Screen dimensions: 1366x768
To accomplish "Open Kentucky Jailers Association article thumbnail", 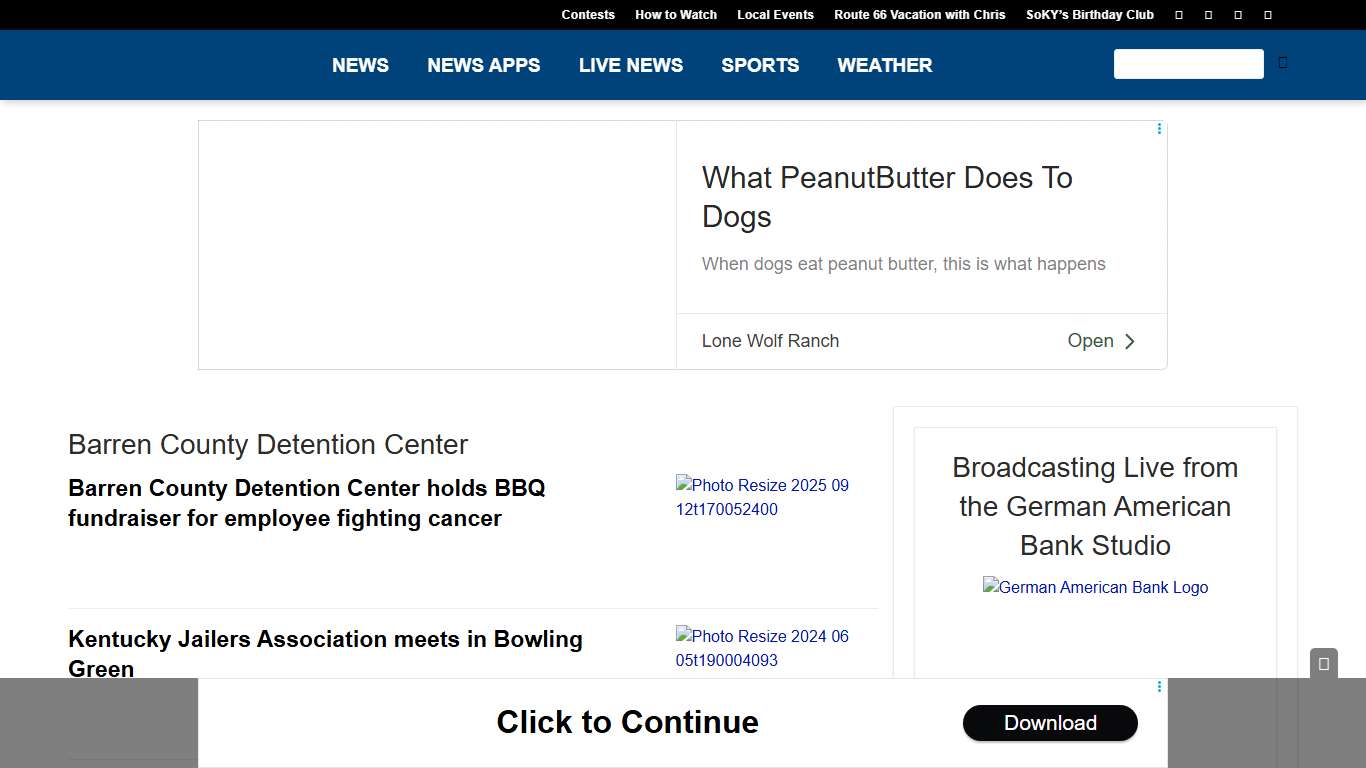I will (762, 648).
